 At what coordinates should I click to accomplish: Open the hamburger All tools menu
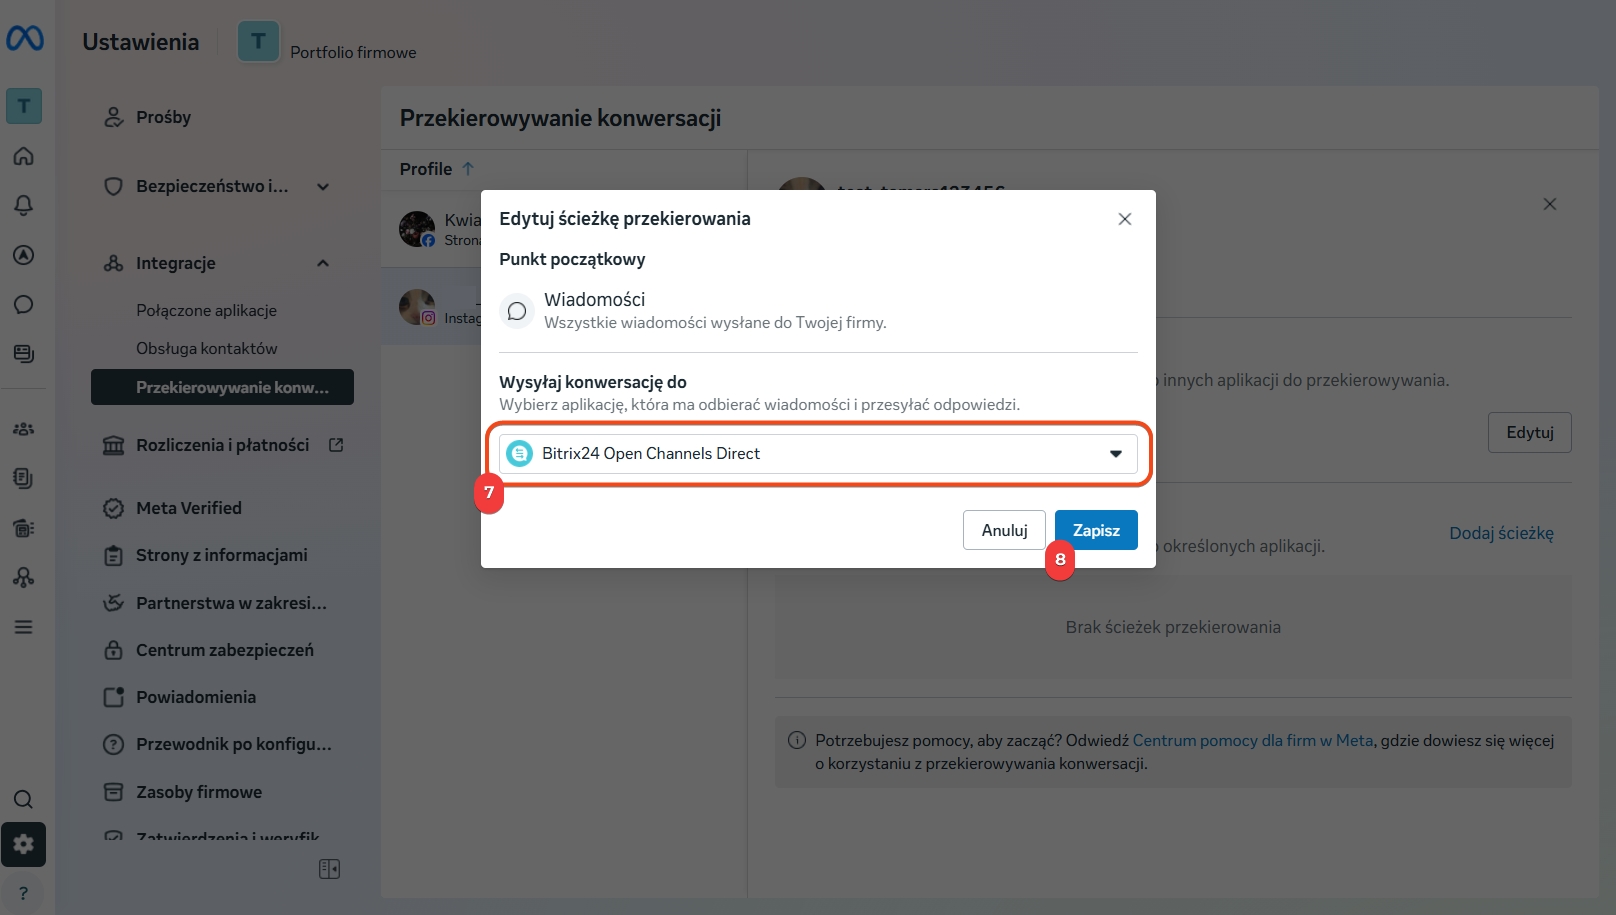[x=24, y=627]
